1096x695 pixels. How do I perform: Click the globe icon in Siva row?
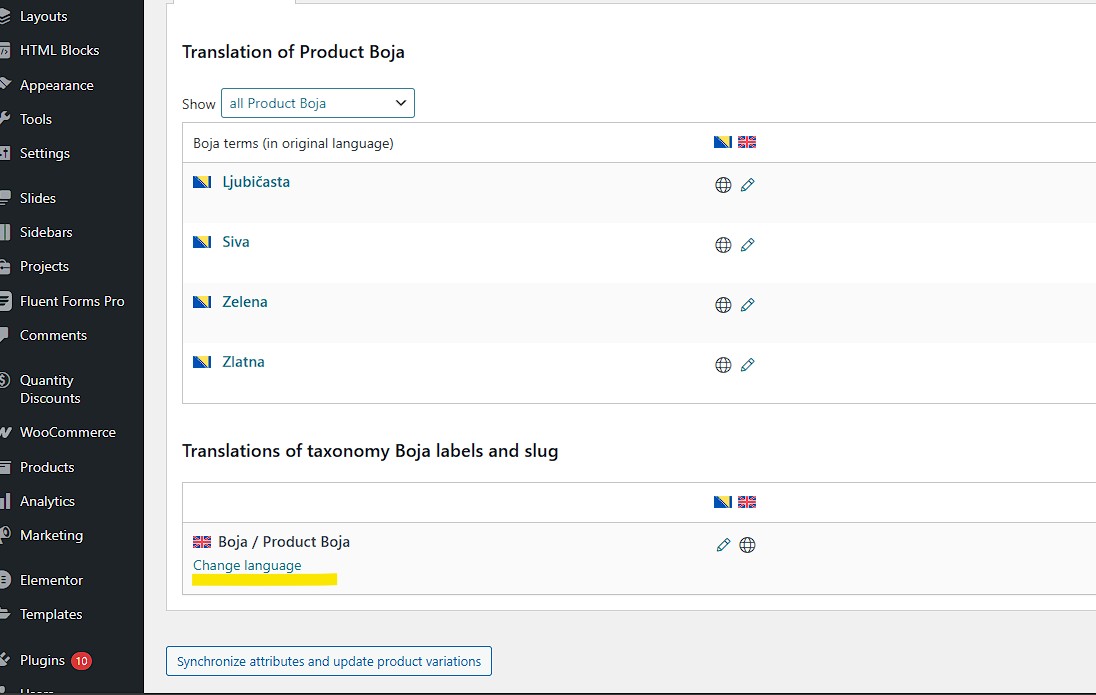tap(723, 245)
